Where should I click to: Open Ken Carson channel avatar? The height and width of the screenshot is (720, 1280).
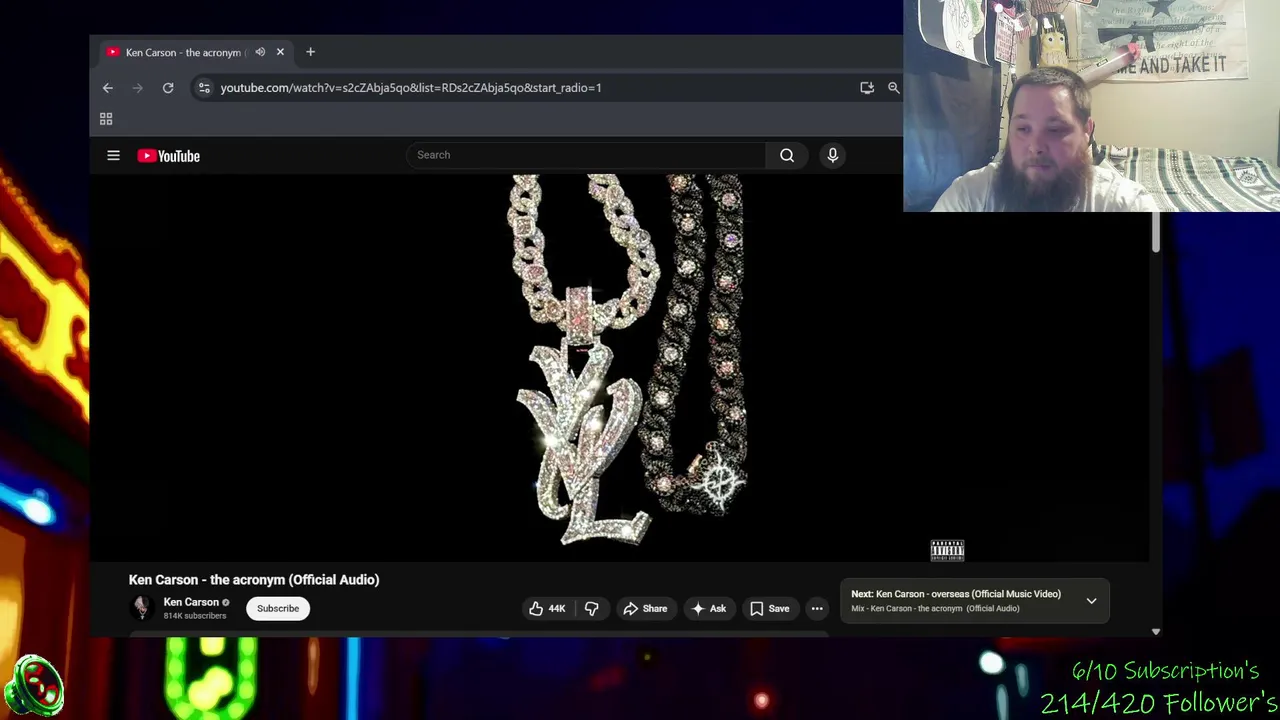[142, 607]
